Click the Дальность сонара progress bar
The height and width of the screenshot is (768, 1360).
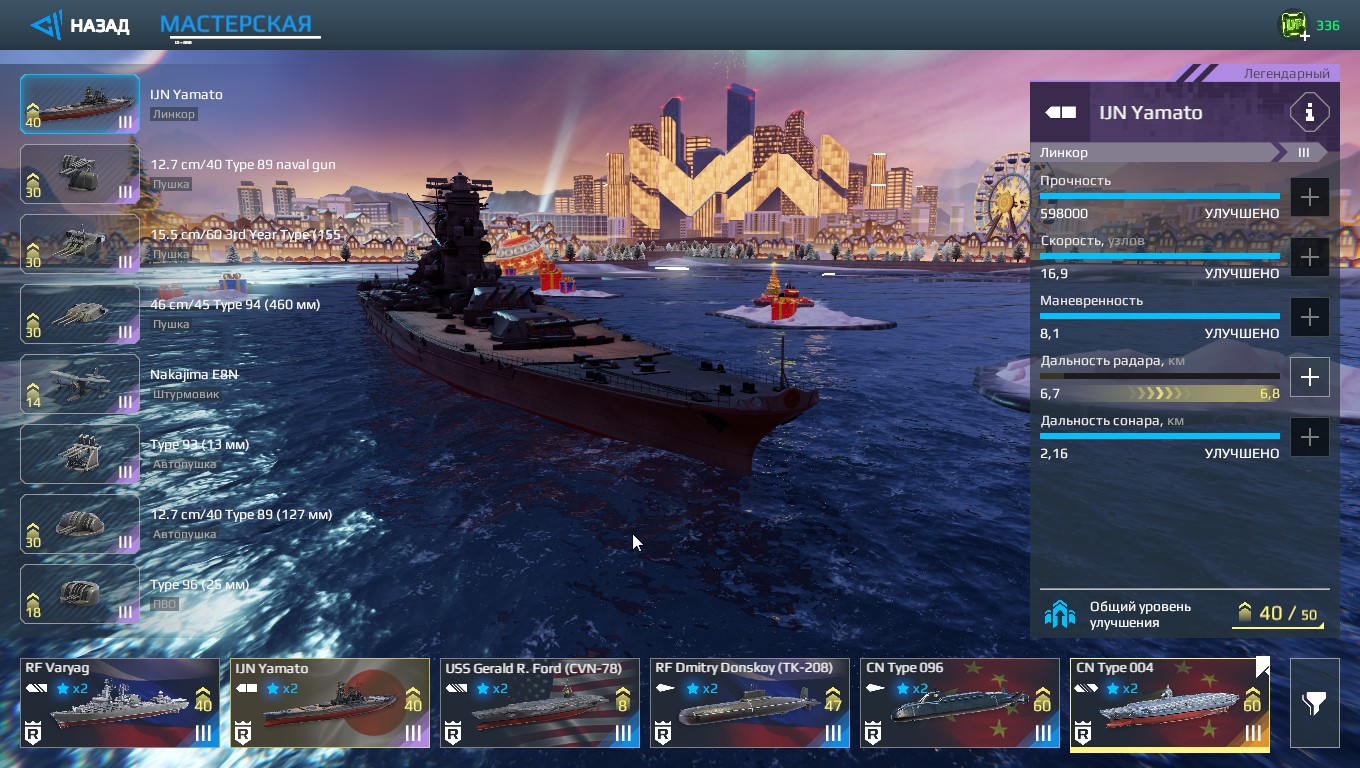[1160, 436]
